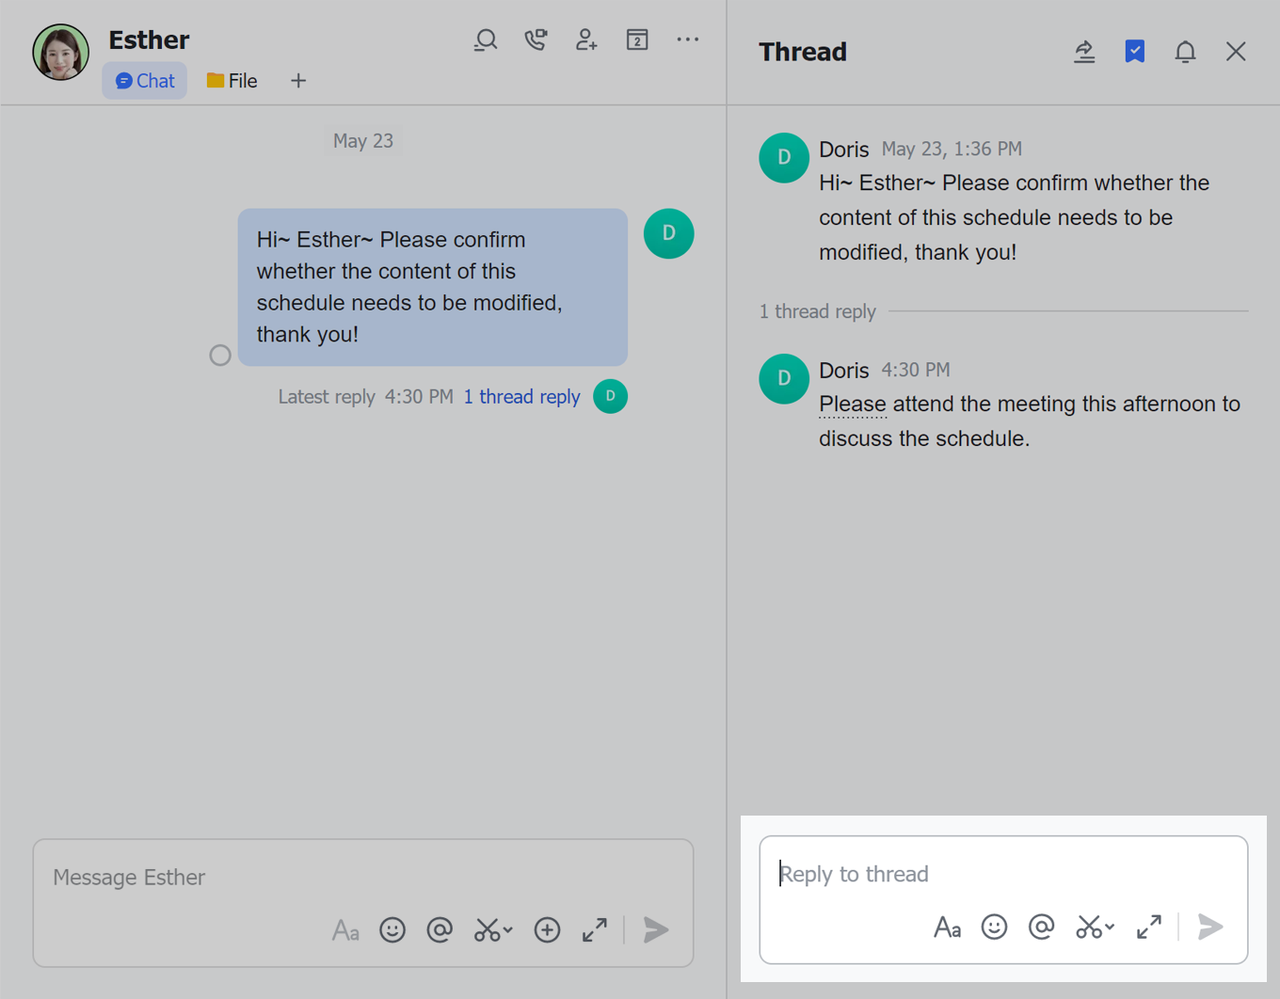Open the more options ellipsis menu
The image size is (1280, 999).
pos(688,40)
